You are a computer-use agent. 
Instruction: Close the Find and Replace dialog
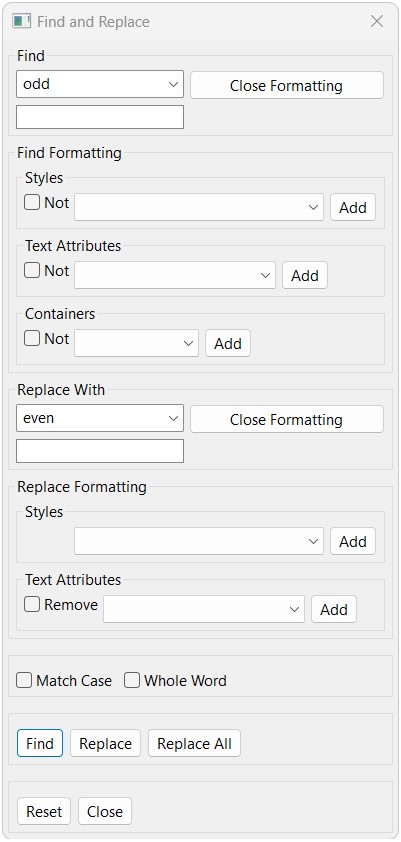(377, 21)
